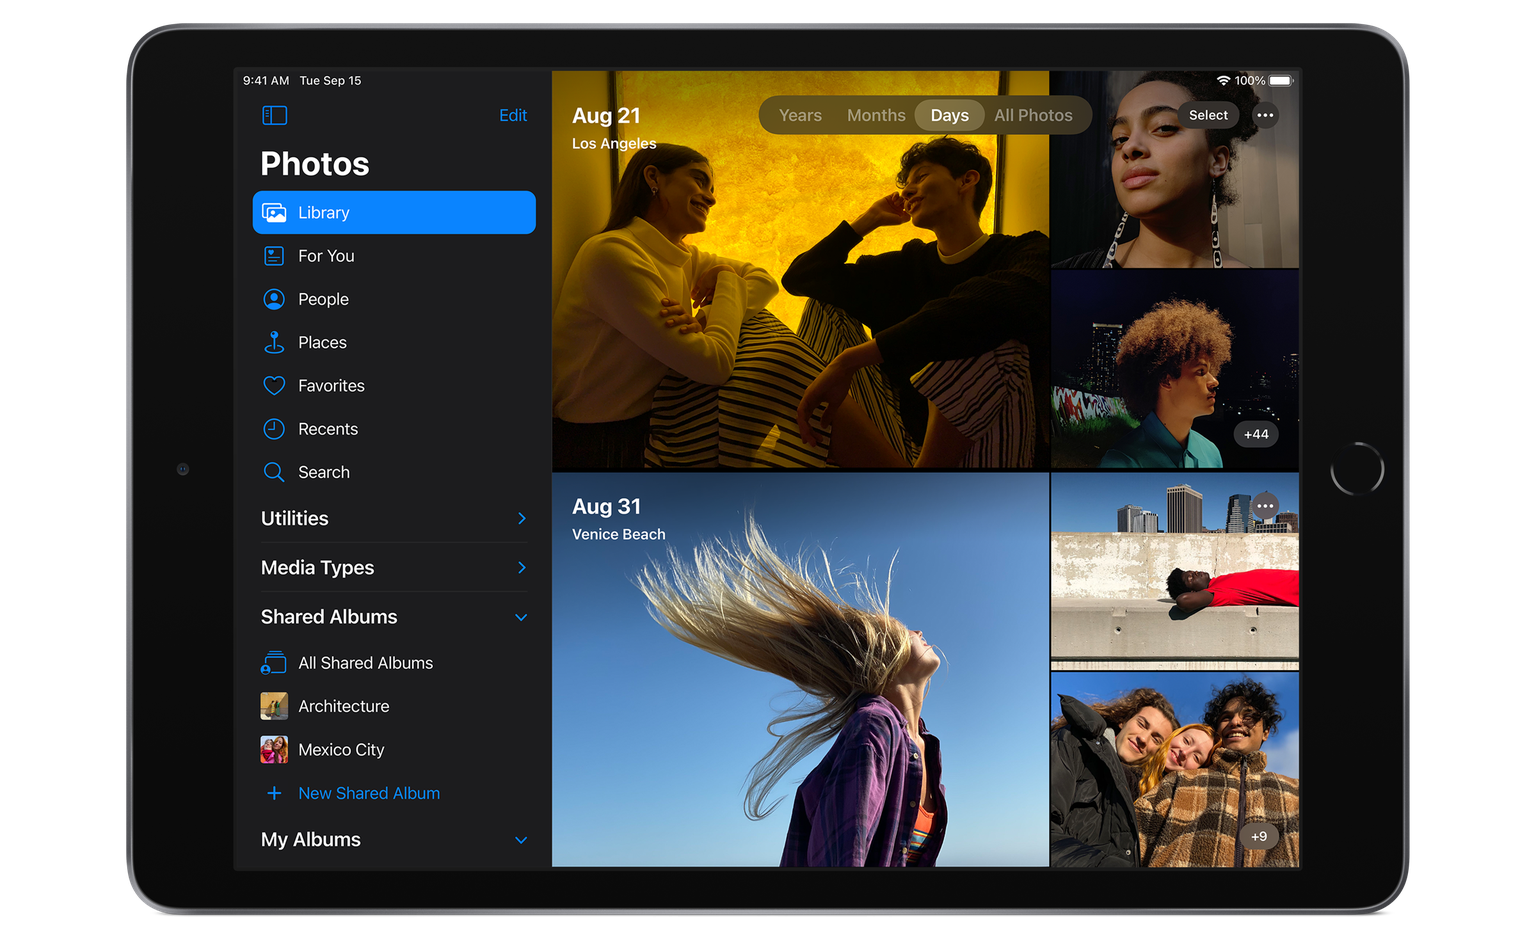The height and width of the screenshot is (933, 1536).
Task: Click the All Shared Albums icon
Action: pyautogui.click(x=274, y=663)
